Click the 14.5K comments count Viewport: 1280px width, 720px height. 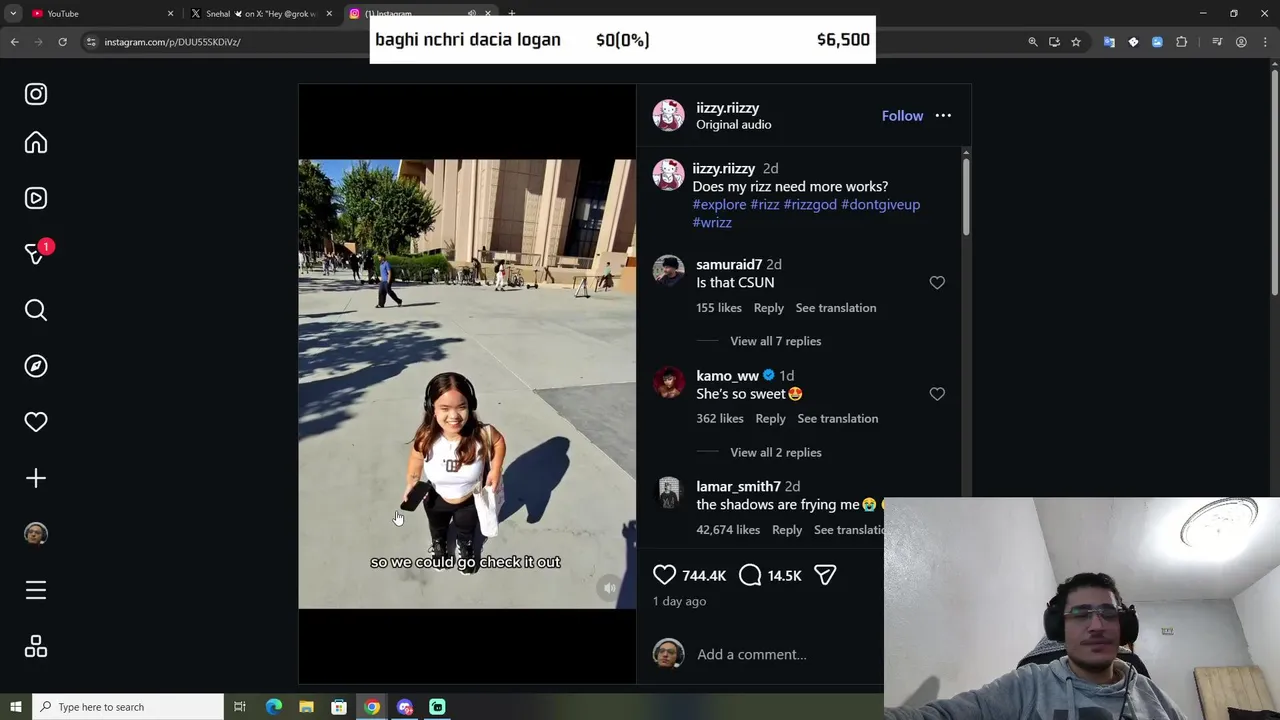click(785, 576)
